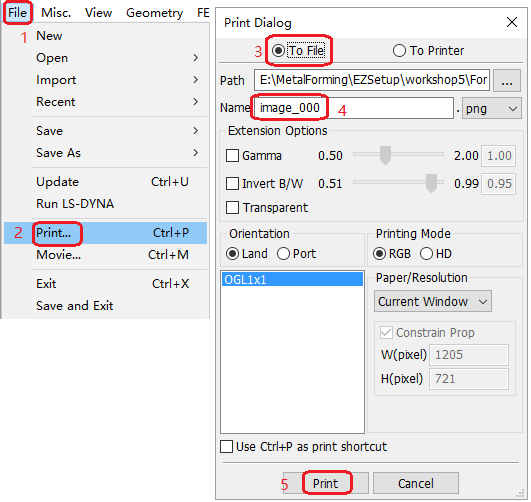Viewport: 531px width, 502px height.
Task: Select RGB printing mode
Action: [379, 254]
